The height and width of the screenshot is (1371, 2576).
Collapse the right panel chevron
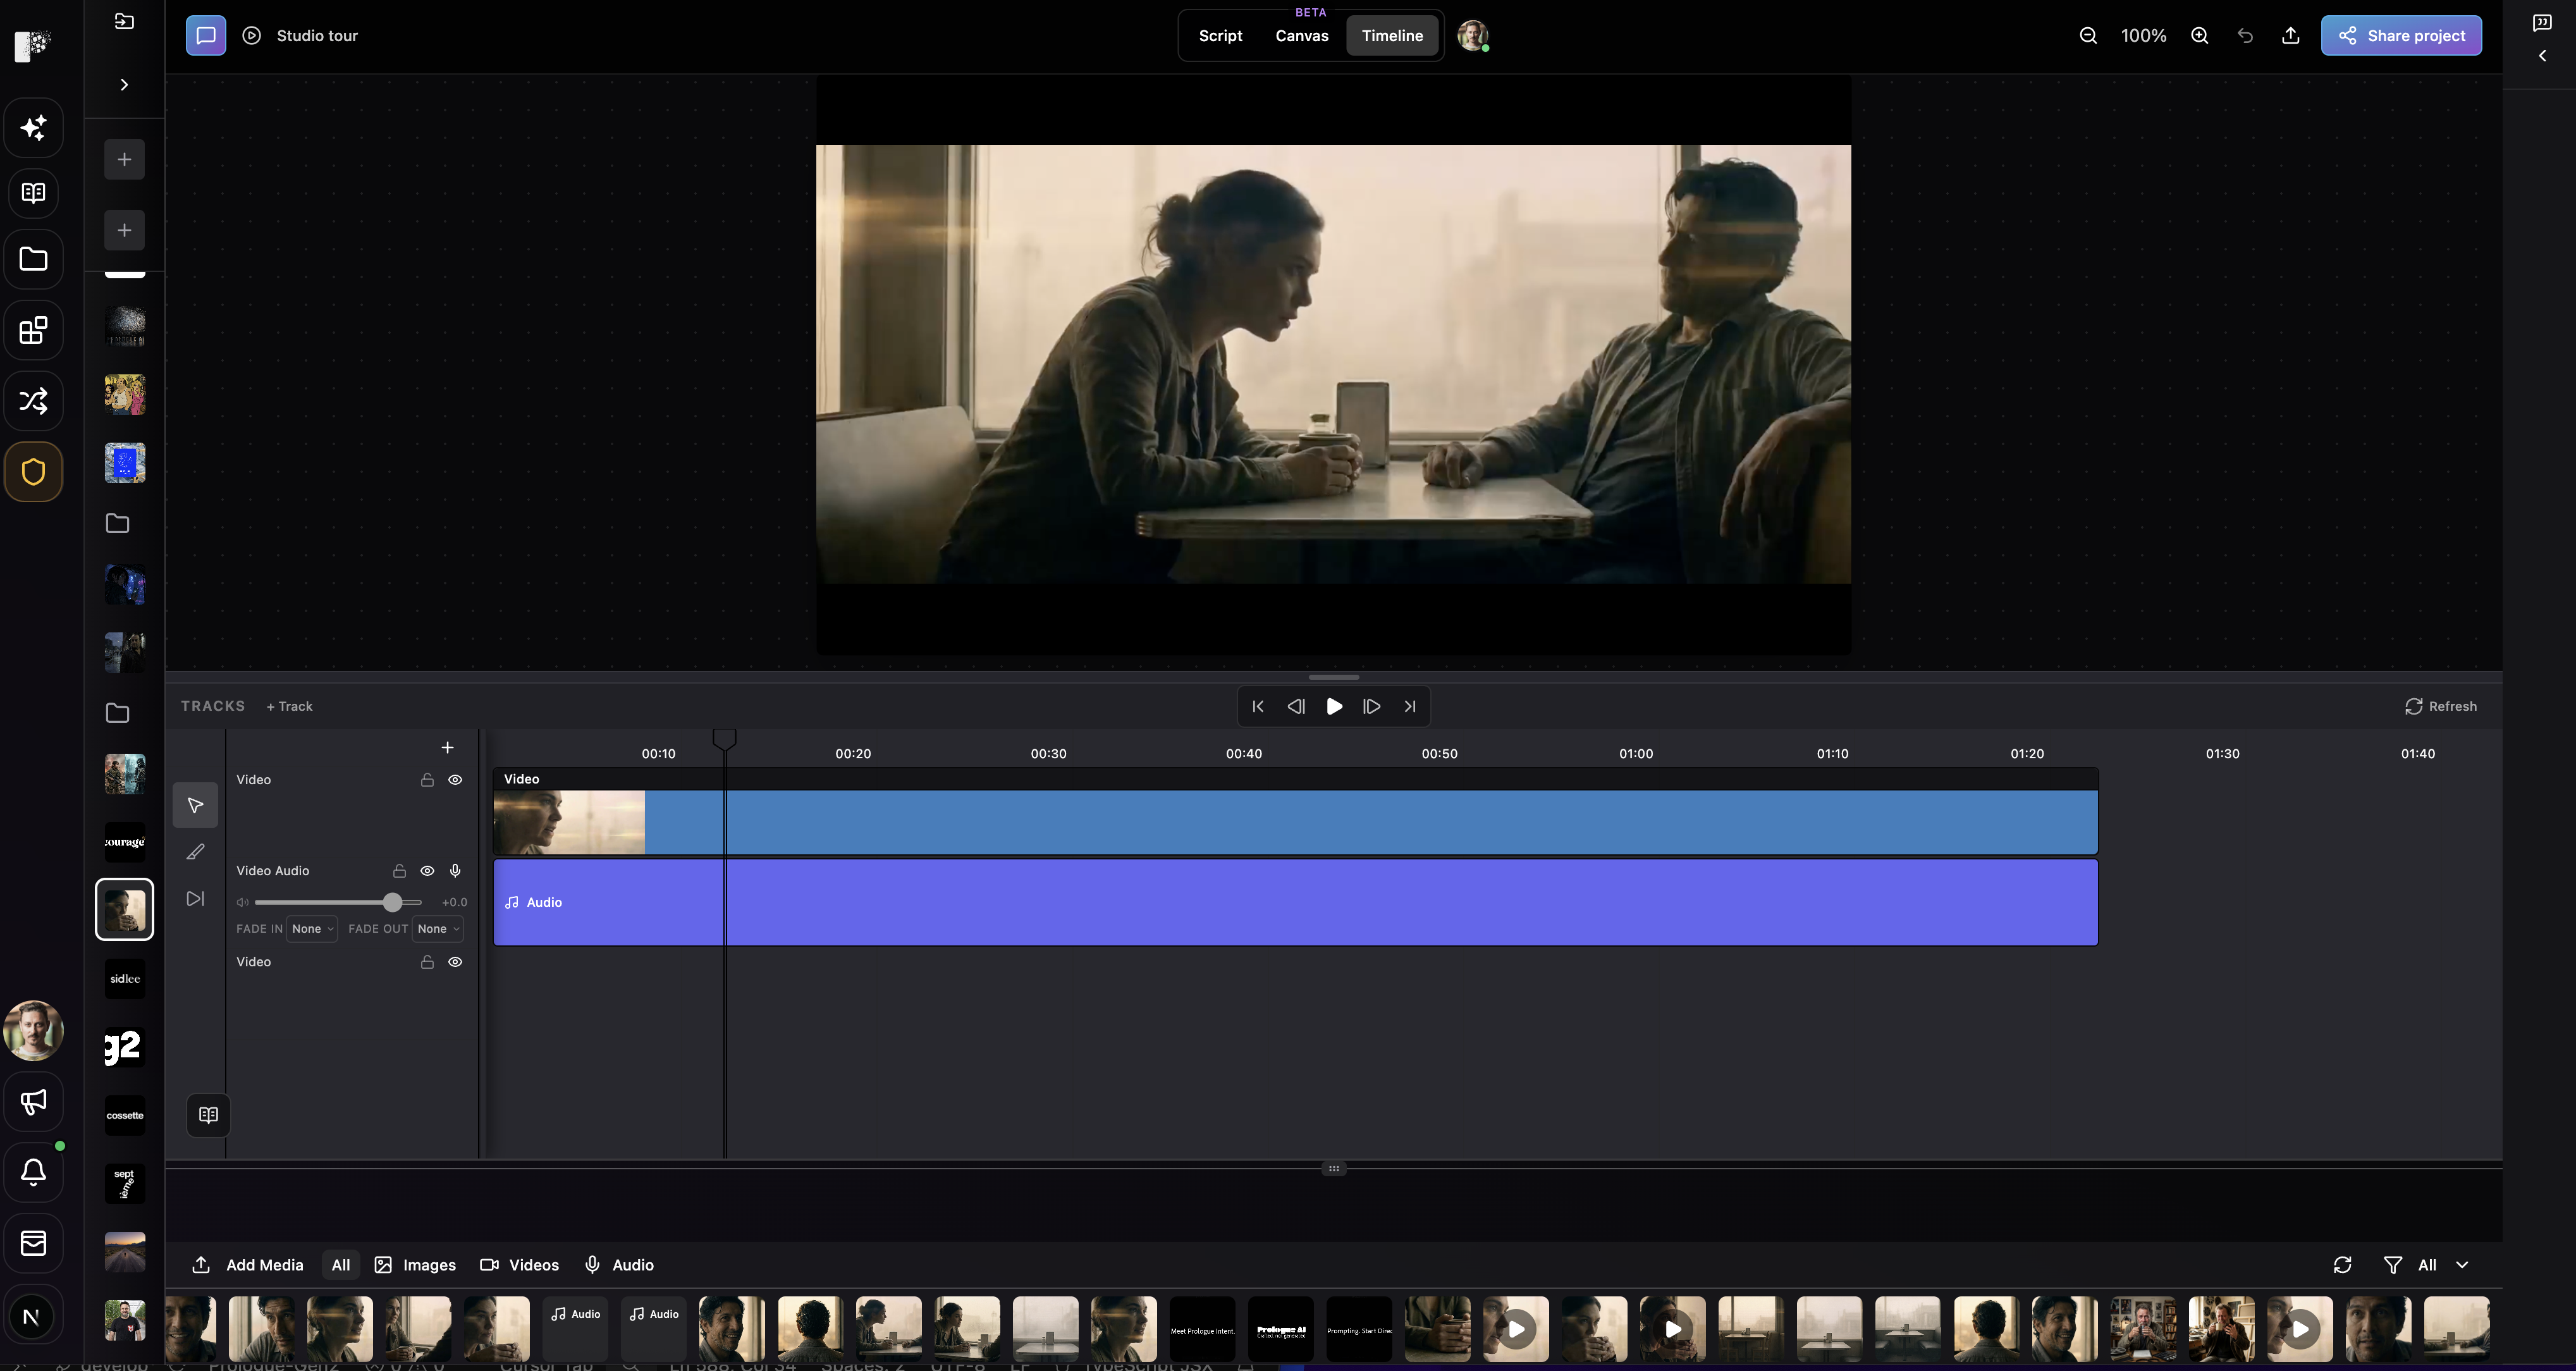coord(2542,56)
